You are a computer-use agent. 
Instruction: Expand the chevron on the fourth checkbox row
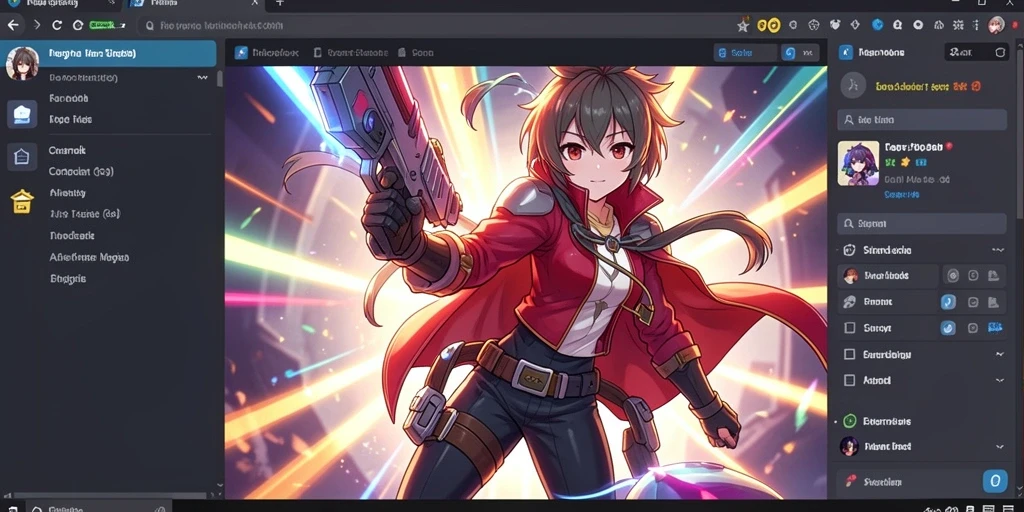click(999, 354)
